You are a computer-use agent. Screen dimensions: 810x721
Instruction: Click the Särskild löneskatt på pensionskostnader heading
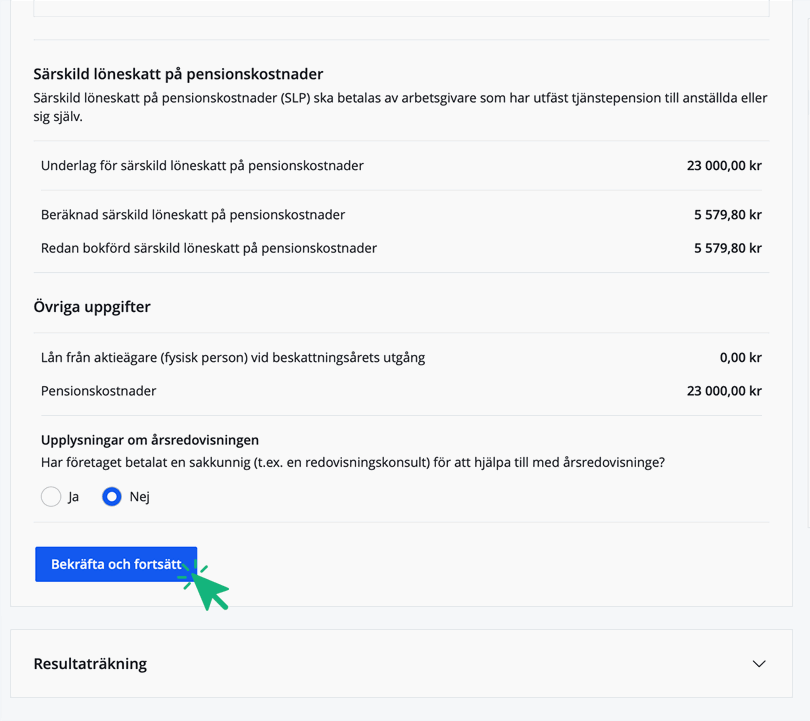coord(178,74)
